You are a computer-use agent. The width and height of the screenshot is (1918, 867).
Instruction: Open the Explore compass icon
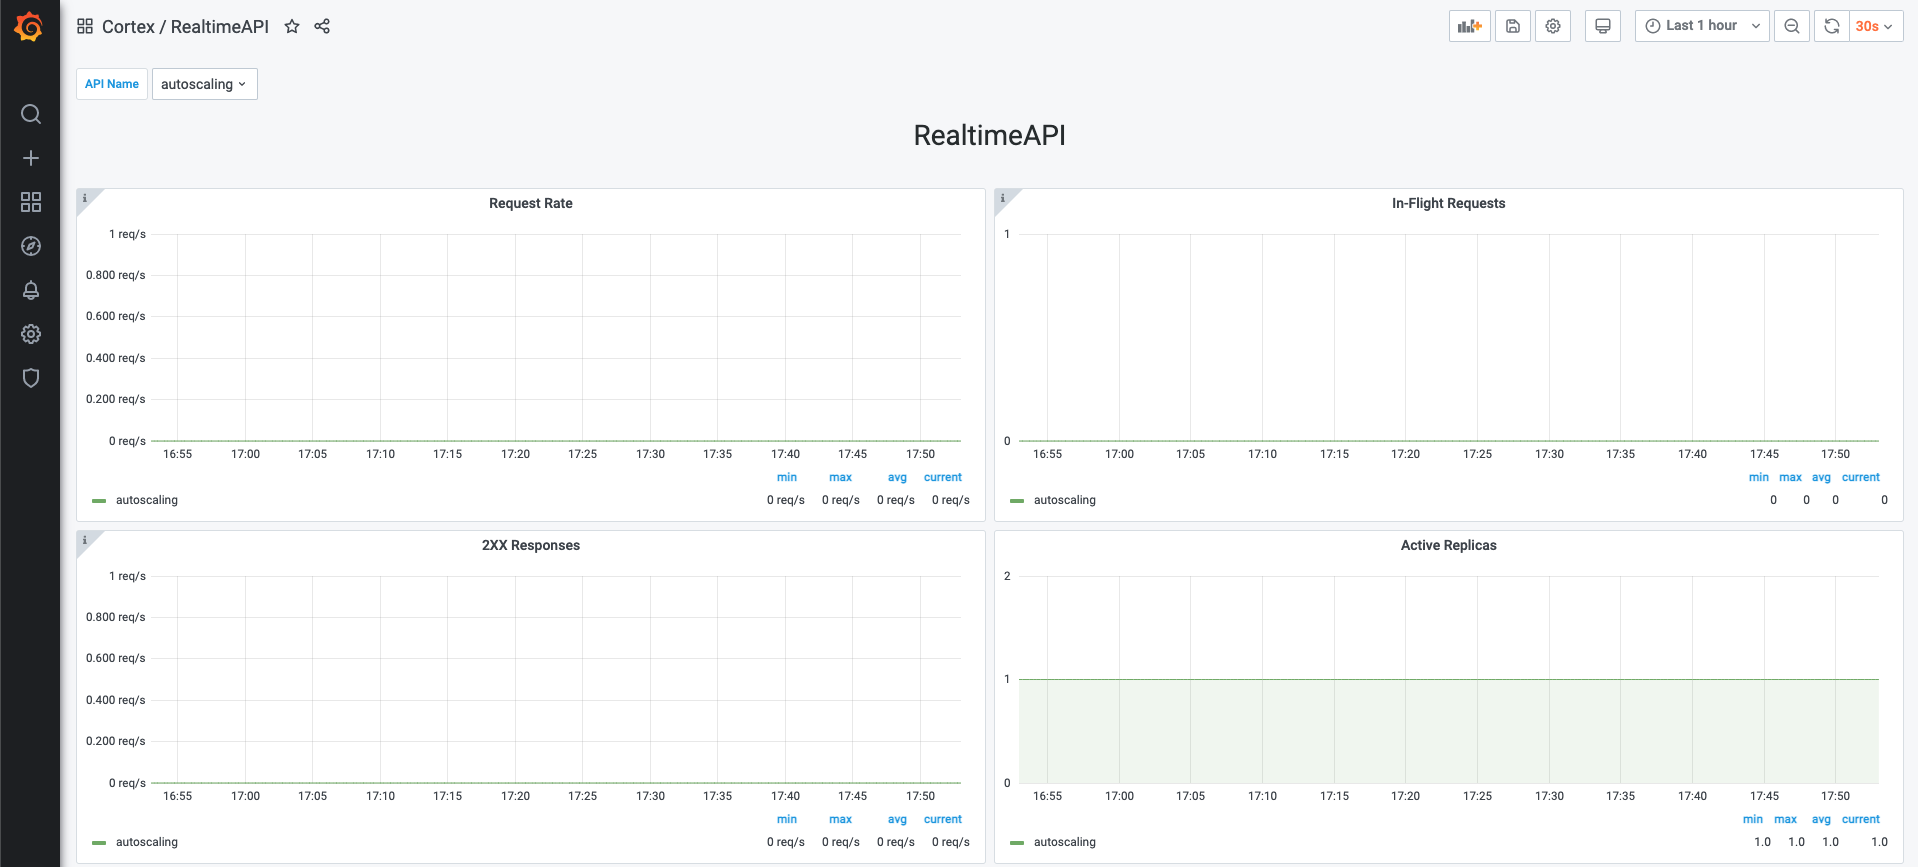pyautogui.click(x=31, y=246)
